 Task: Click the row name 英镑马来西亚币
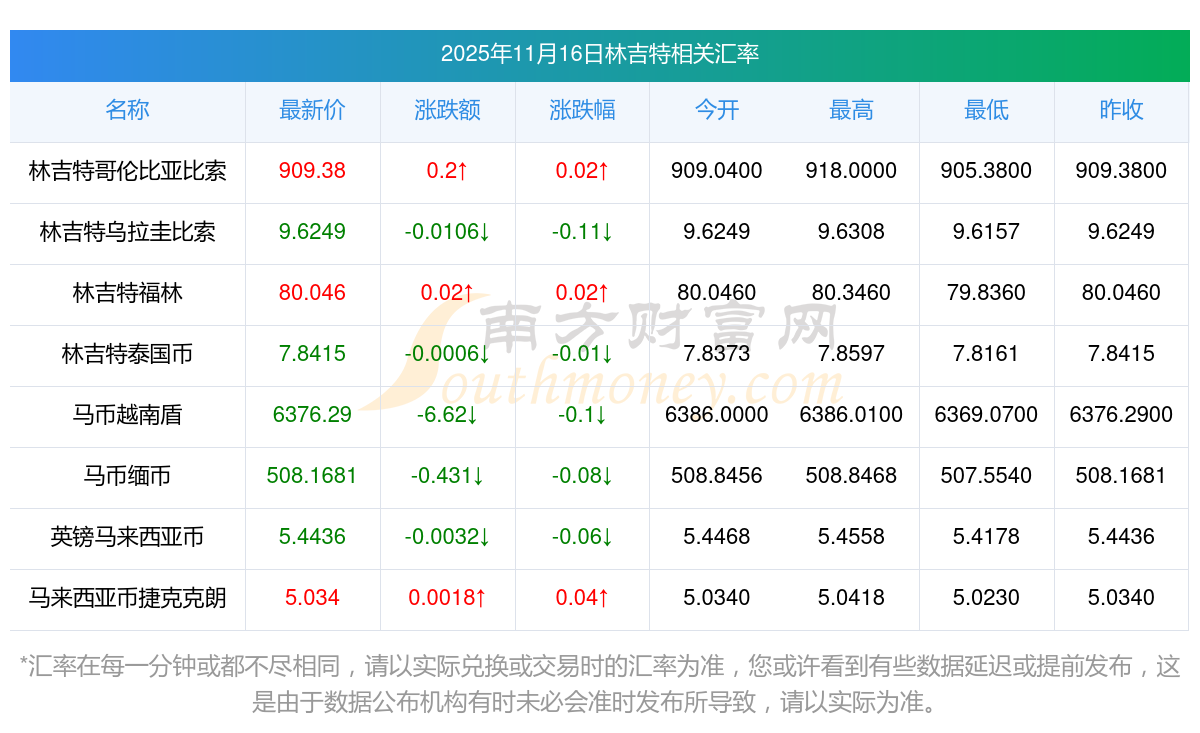click(x=127, y=537)
